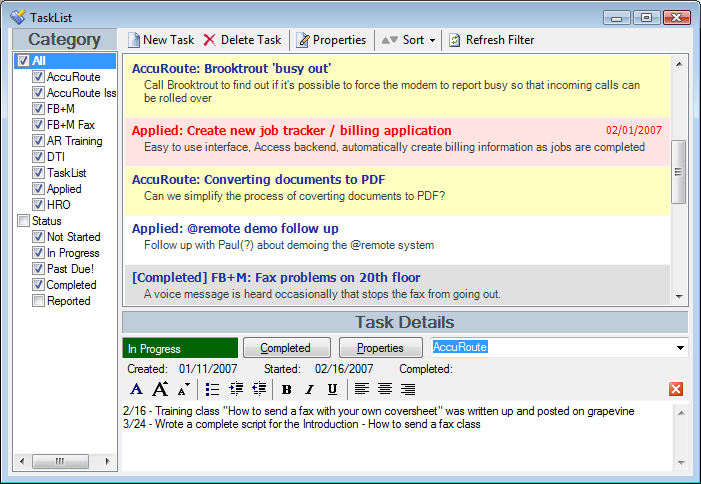This screenshot has height=484, width=701.
Task: Click the Properties button in Task Details
Action: pos(380,348)
